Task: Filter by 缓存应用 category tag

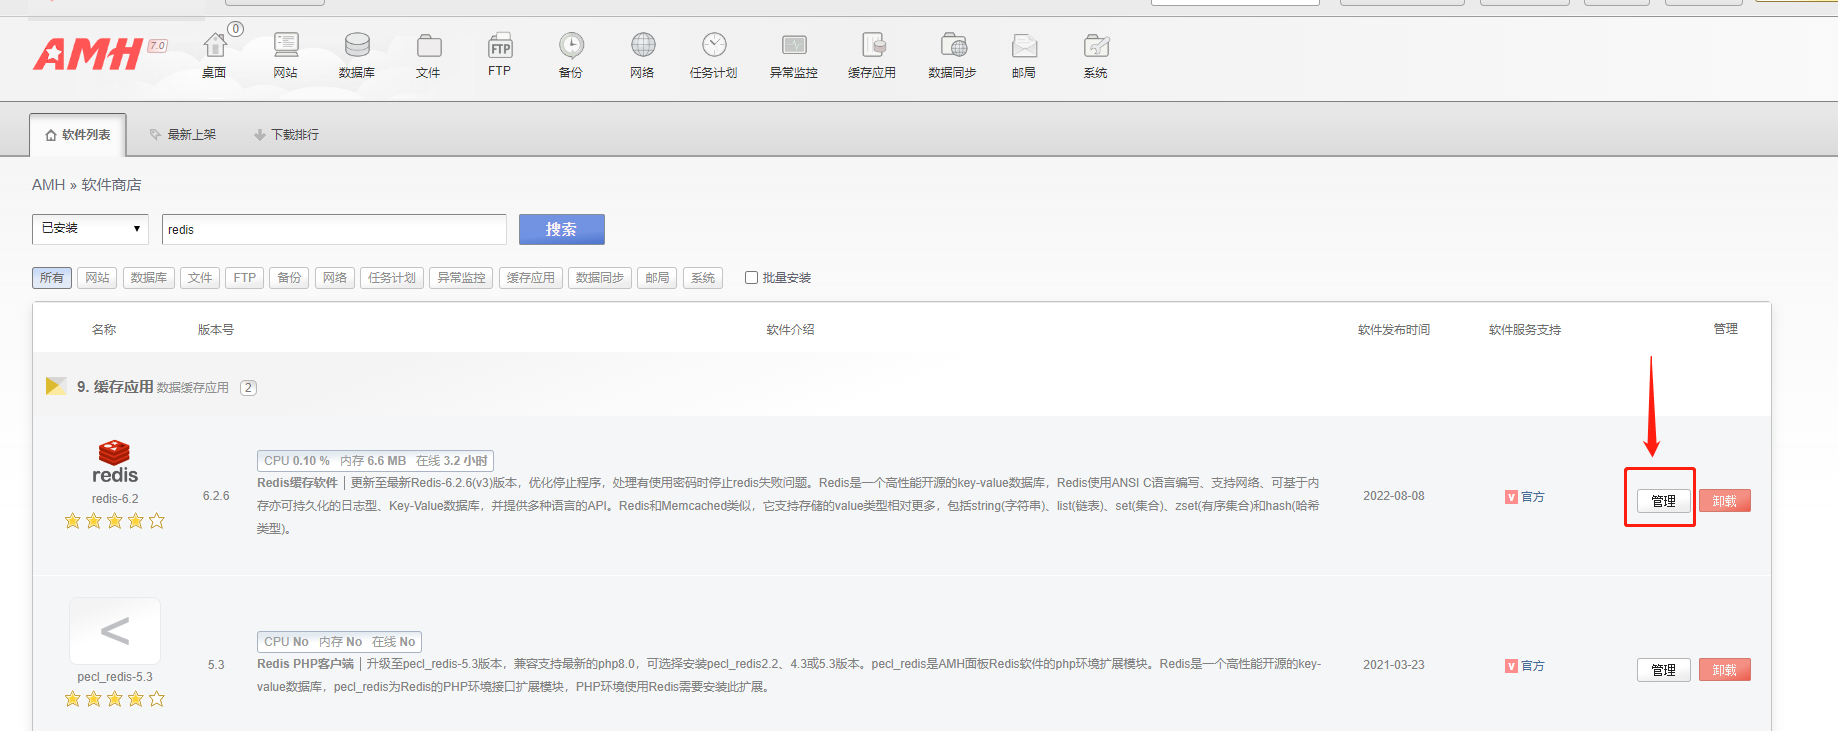Action: [531, 278]
